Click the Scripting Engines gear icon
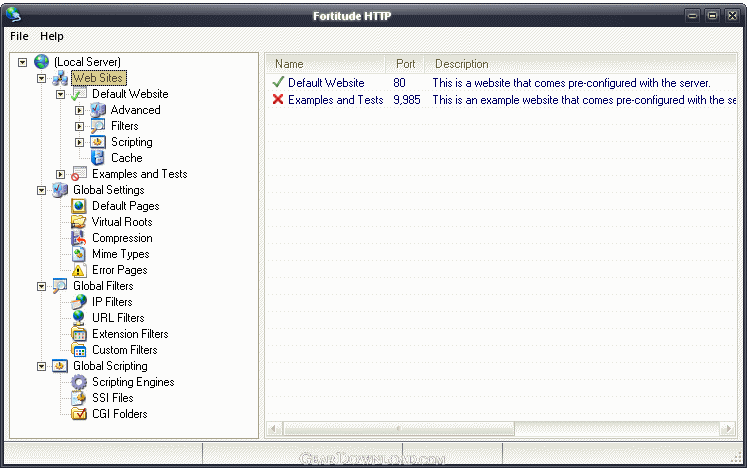This screenshot has height=468, width=747. coord(79,382)
